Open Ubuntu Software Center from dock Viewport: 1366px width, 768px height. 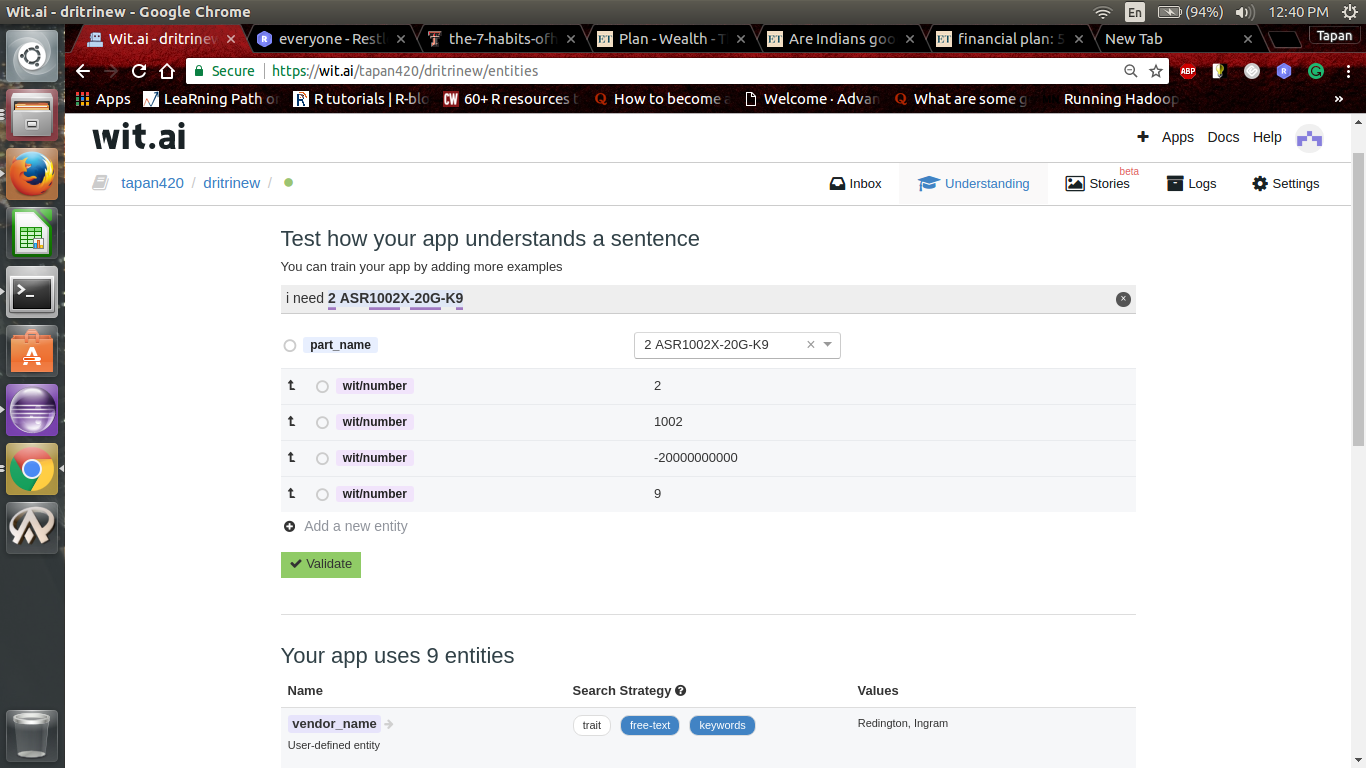click(x=32, y=351)
